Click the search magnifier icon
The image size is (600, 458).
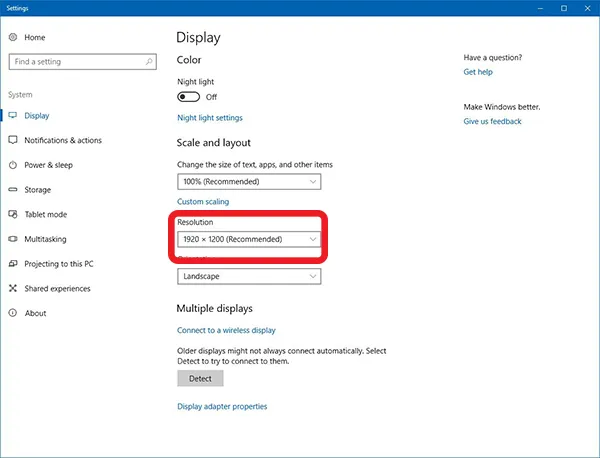(x=149, y=62)
